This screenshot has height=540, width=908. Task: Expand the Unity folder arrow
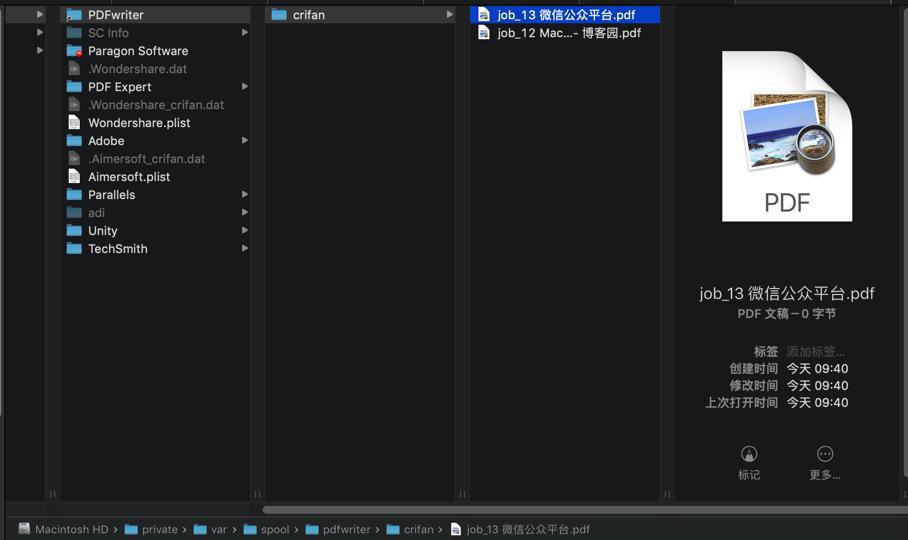click(x=245, y=230)
